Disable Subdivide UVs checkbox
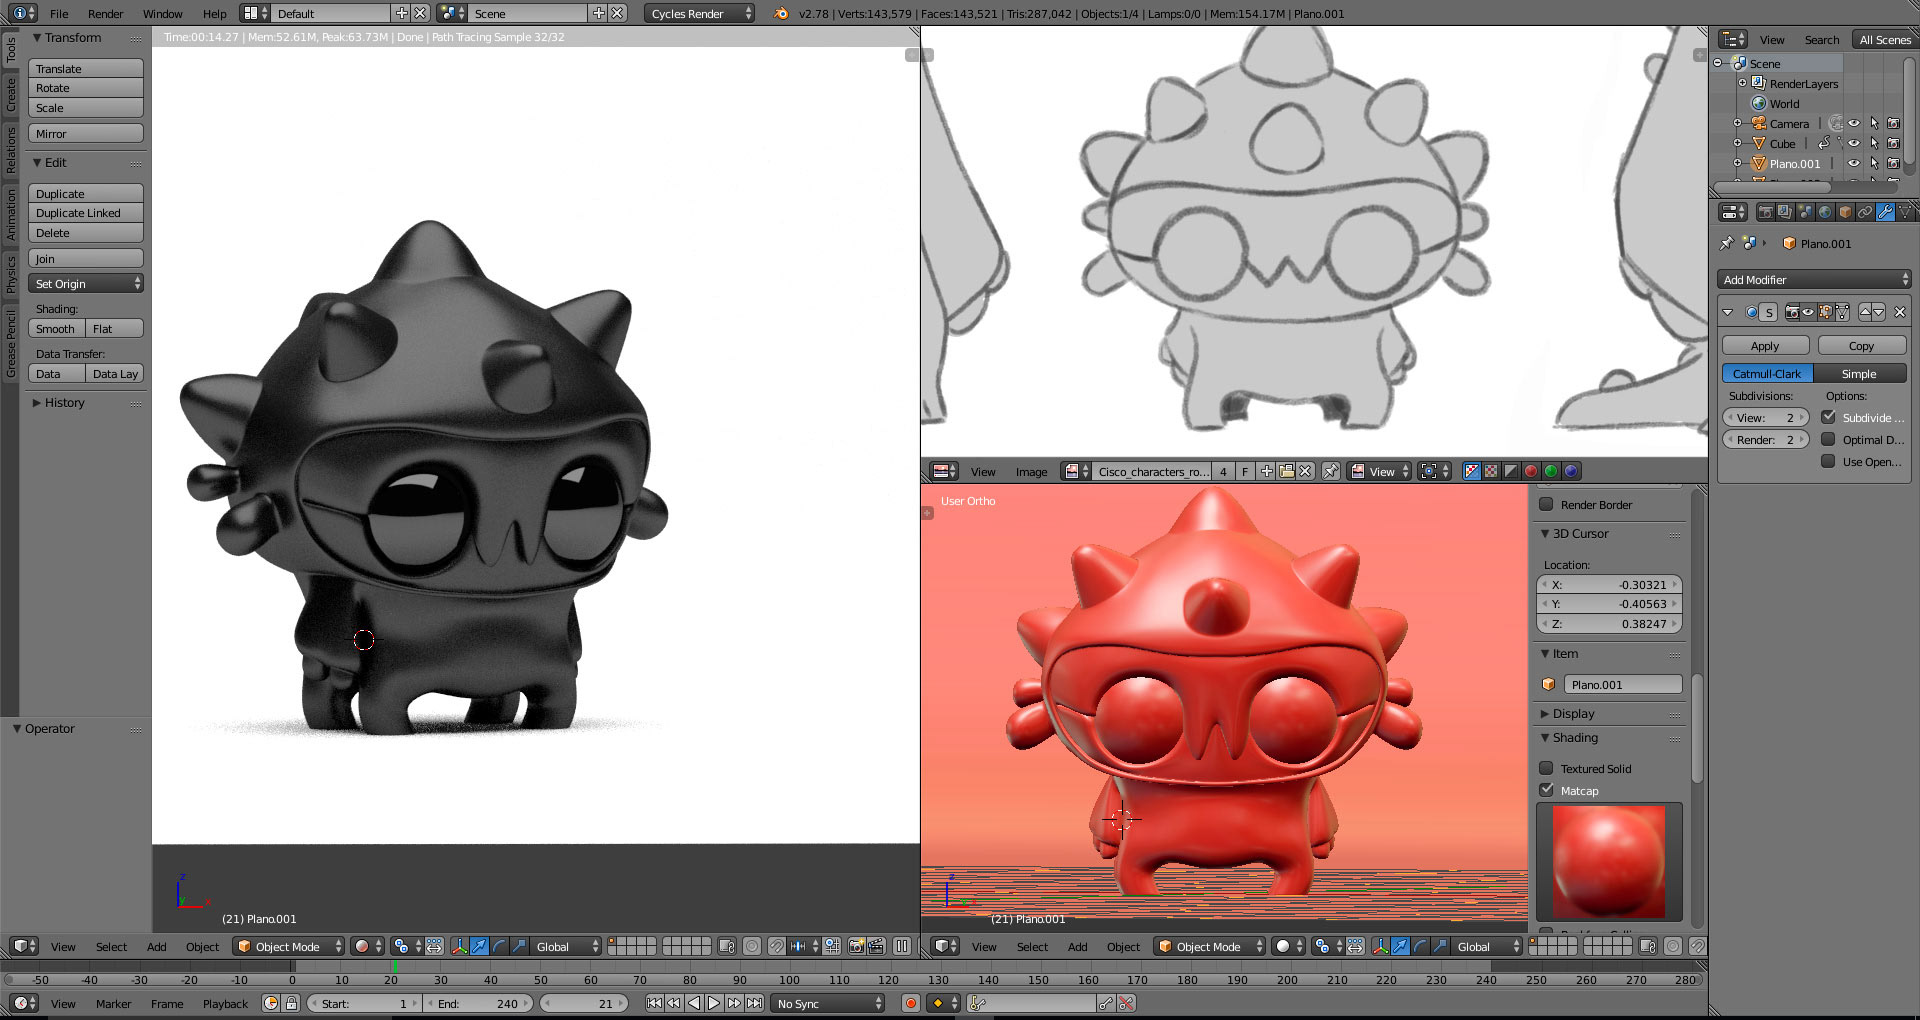The image size is (1920, 1020). 1828,417
